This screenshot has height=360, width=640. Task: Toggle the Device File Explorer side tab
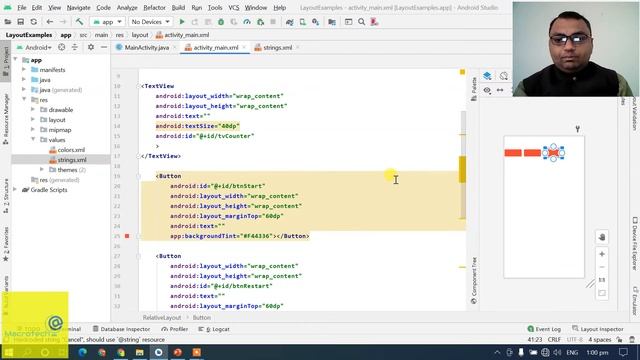(635, 244)
